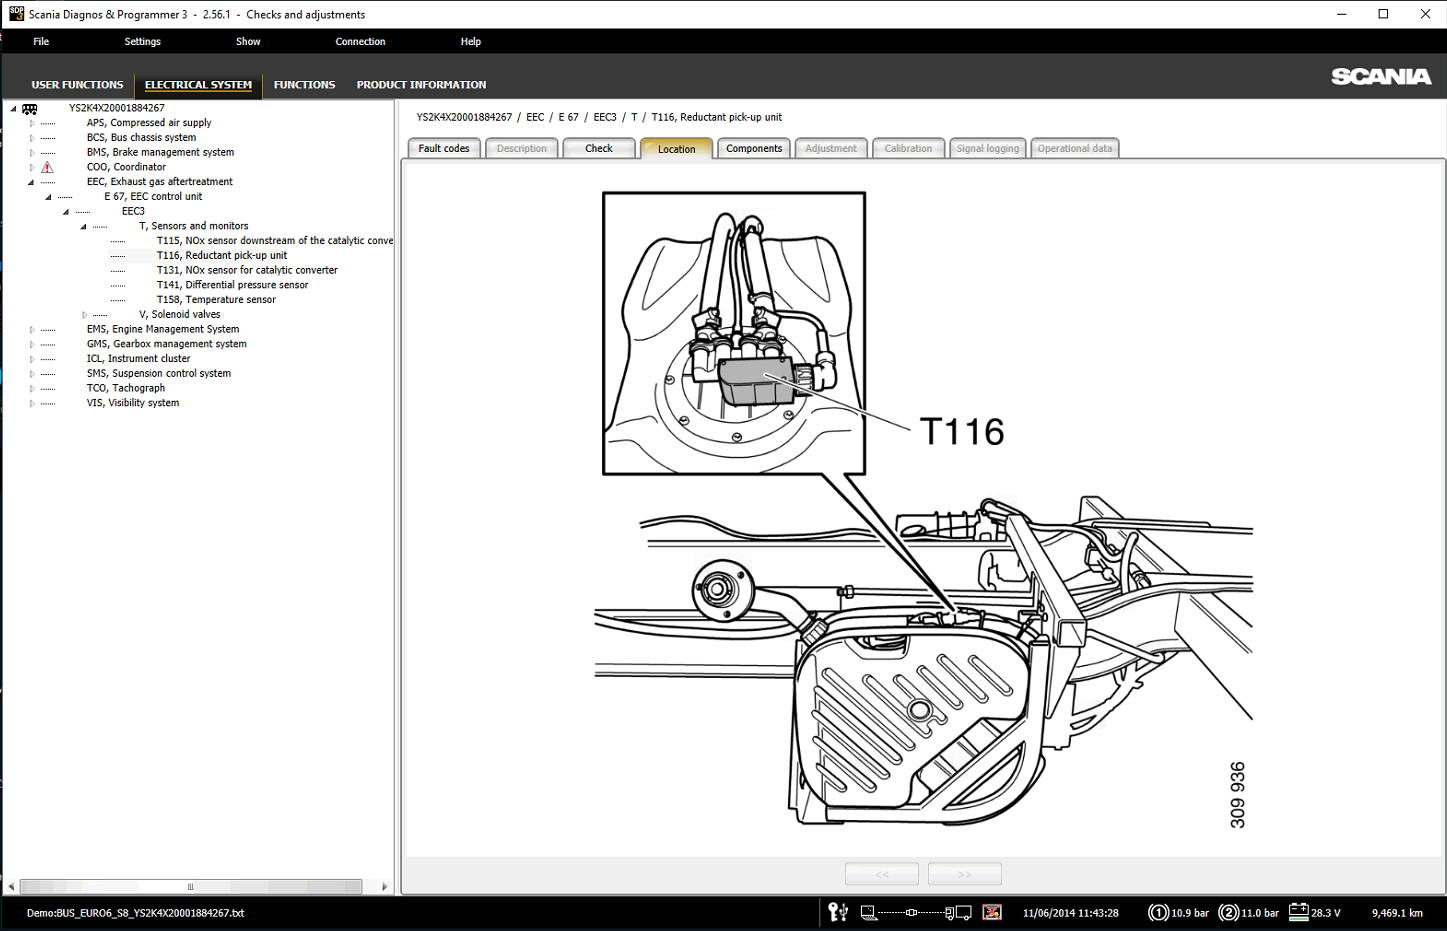
Task: Click the greyed Signal logging tab
Action: click(x=988, y=148)
